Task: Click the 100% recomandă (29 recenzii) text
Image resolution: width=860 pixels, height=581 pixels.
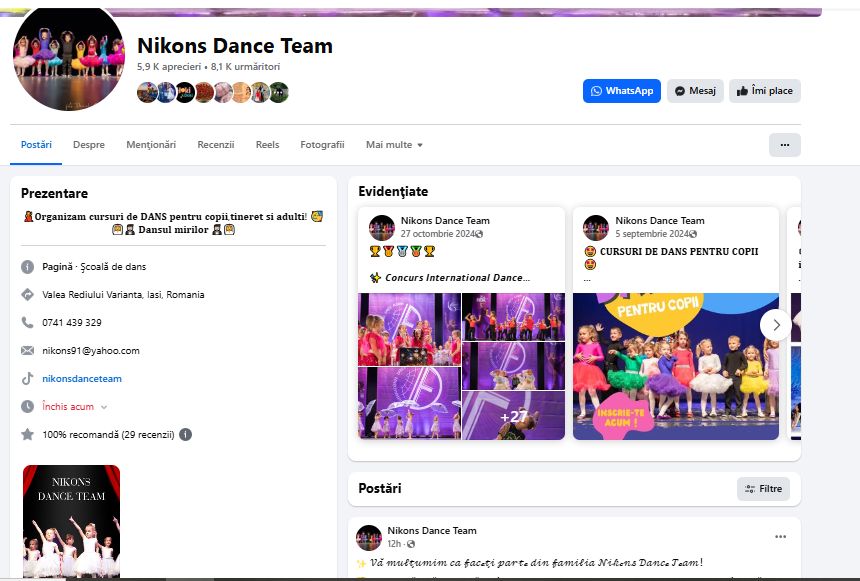Action: pyautogui.click(x=108, y=435)
